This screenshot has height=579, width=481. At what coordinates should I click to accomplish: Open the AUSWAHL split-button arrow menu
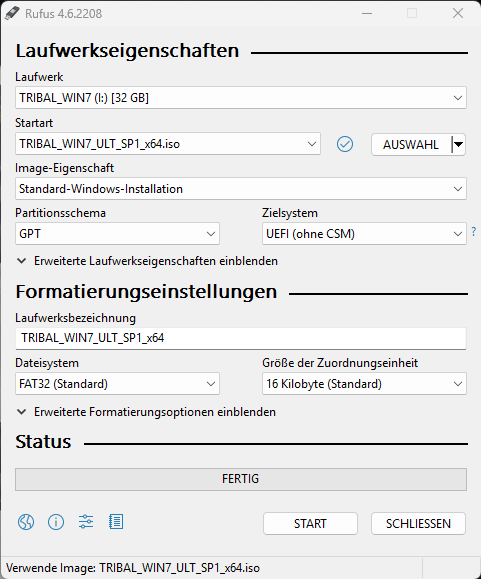tap(458, 144)
